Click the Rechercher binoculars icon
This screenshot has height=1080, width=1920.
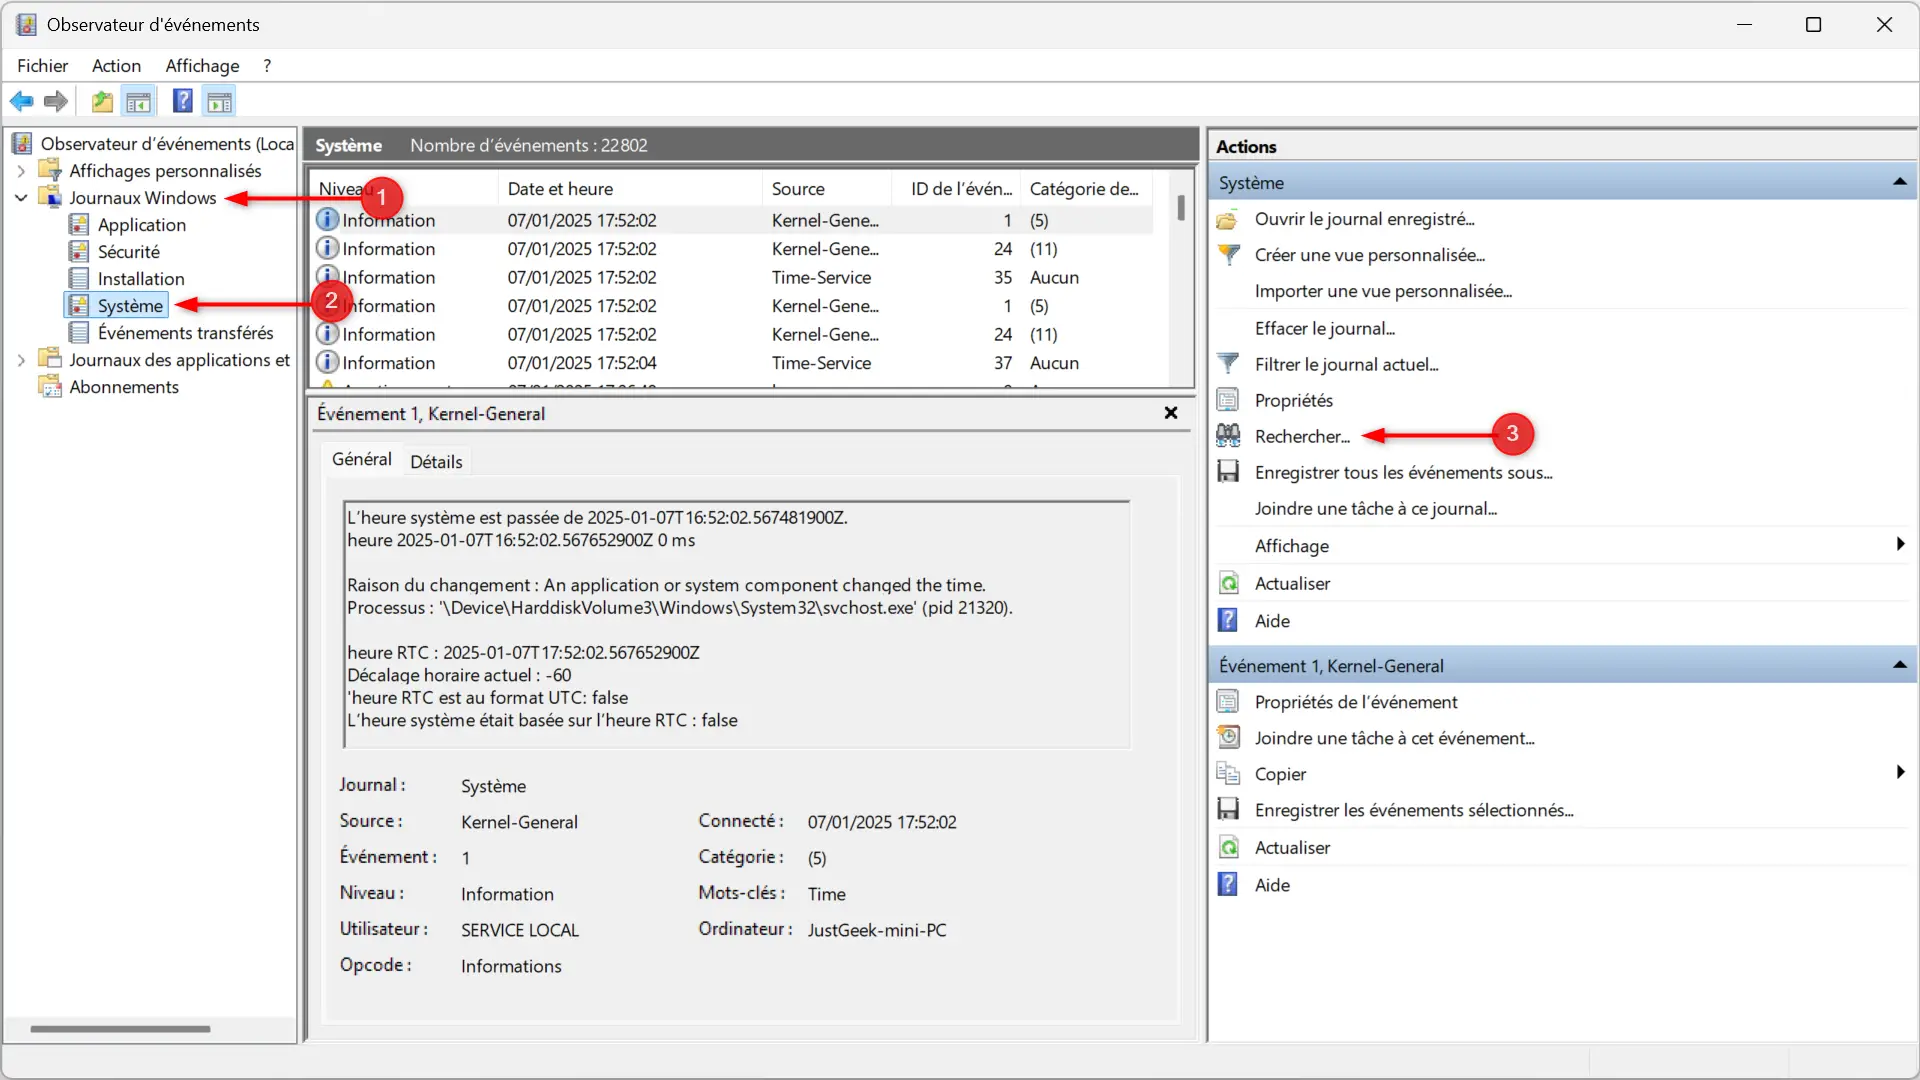[1228, 436]
